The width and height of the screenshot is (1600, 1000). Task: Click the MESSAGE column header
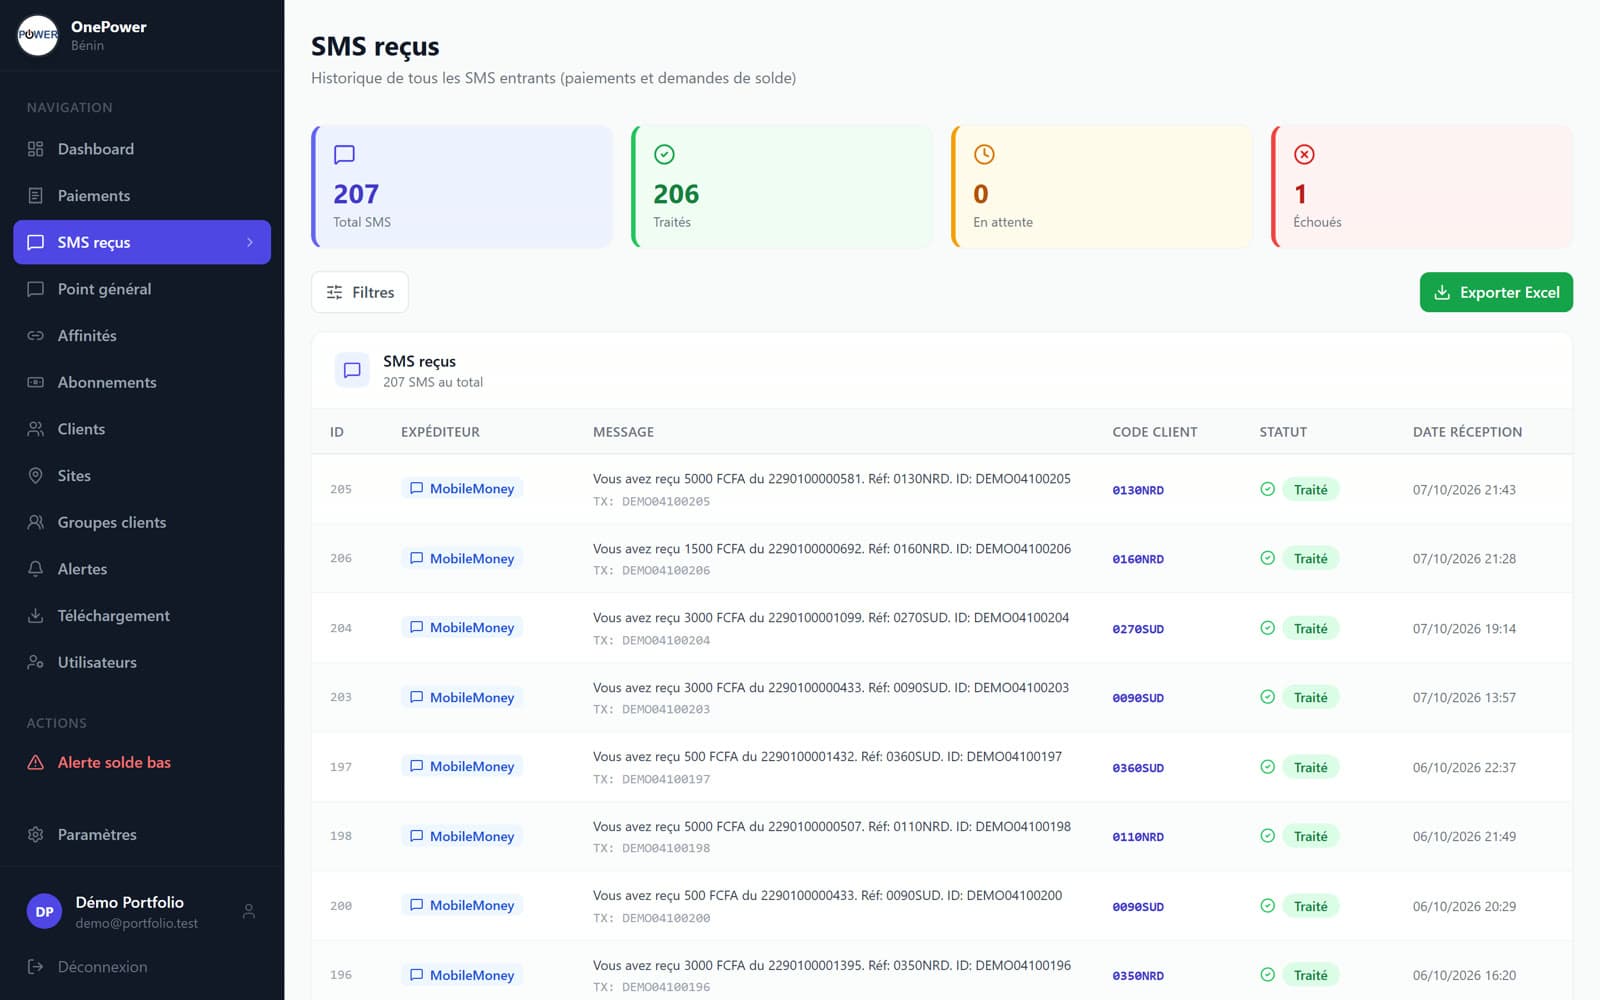point(623,432)
